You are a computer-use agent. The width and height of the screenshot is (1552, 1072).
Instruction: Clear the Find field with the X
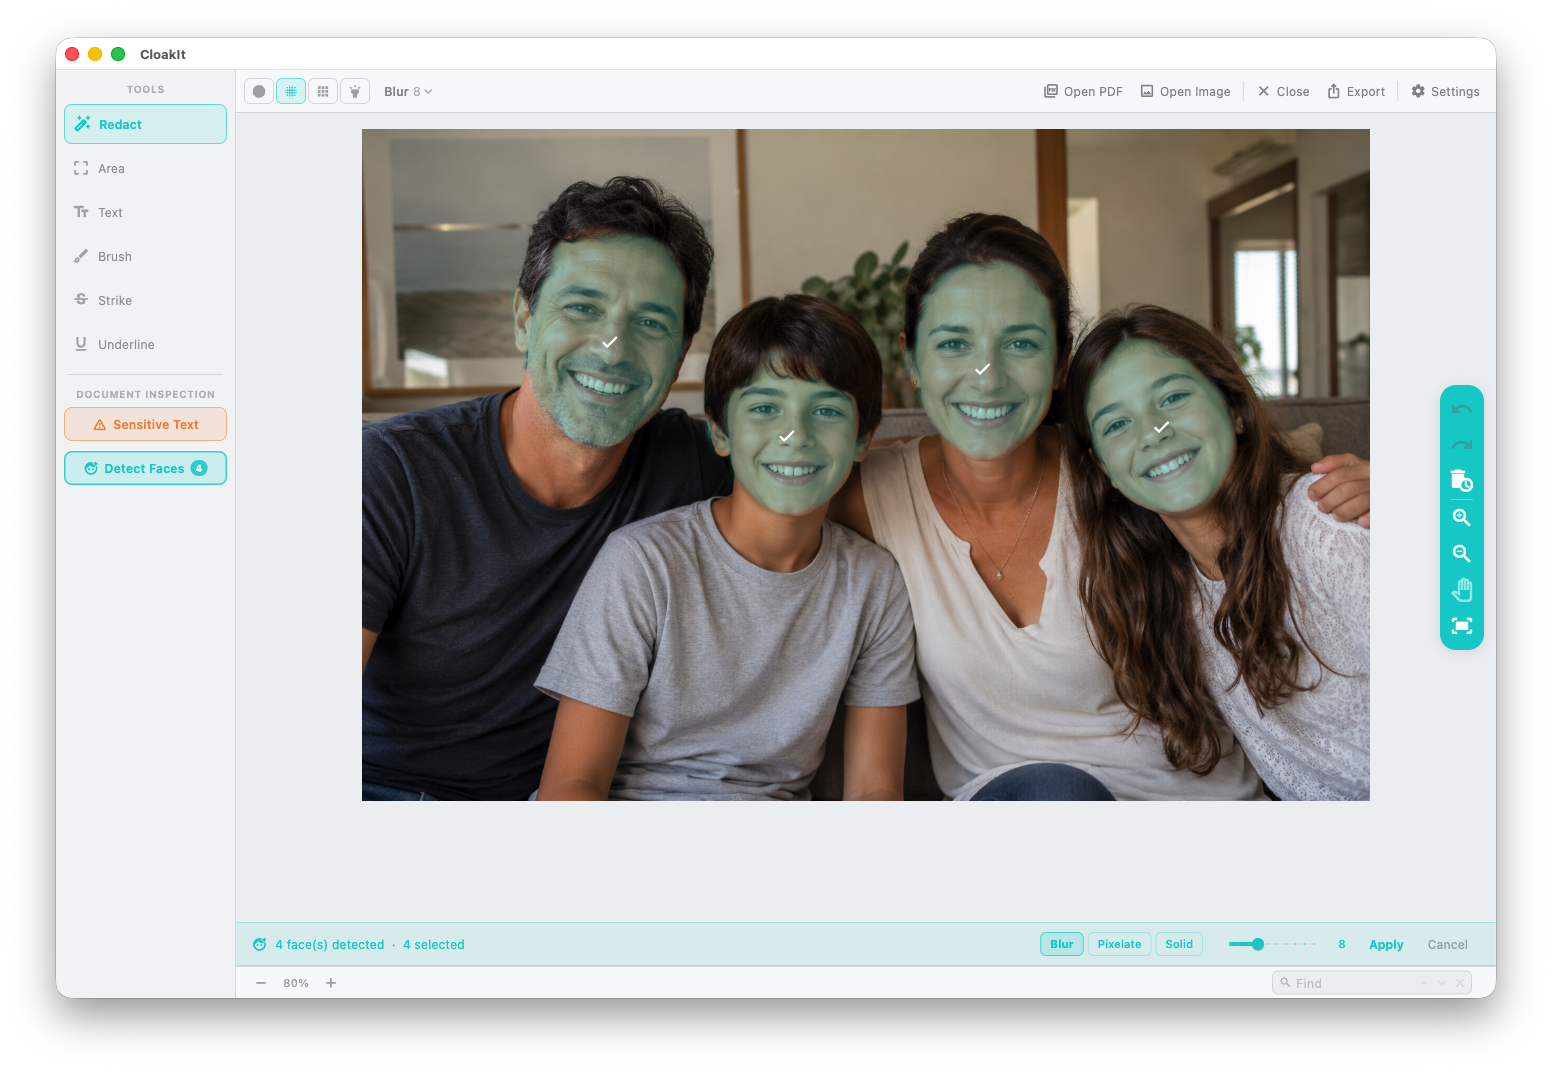point(1460,983)
